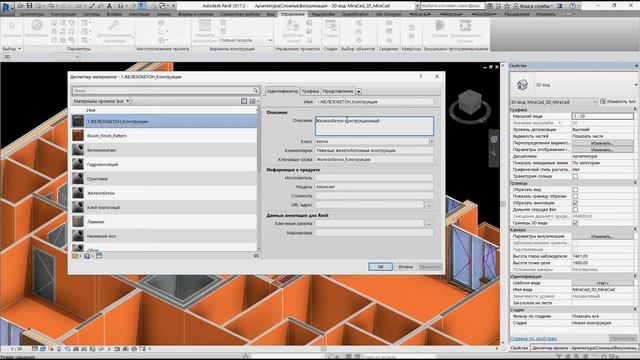Click the Open icon in quick access toolbar
Viewport: 640px width, 360px height.
coord(20,6)
